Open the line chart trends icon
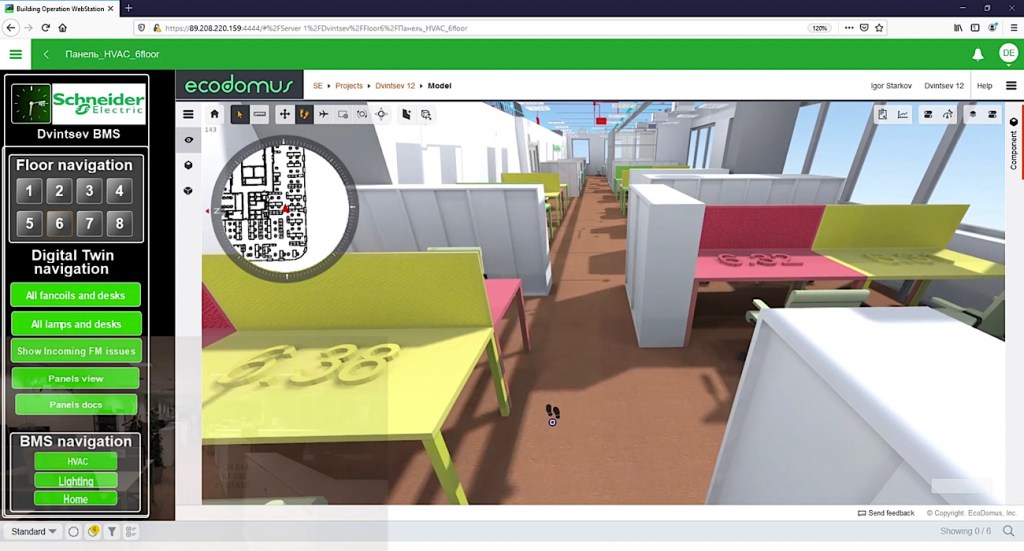Image resolution: width=1024 pixels, height=551 pixels. [903, 114]
